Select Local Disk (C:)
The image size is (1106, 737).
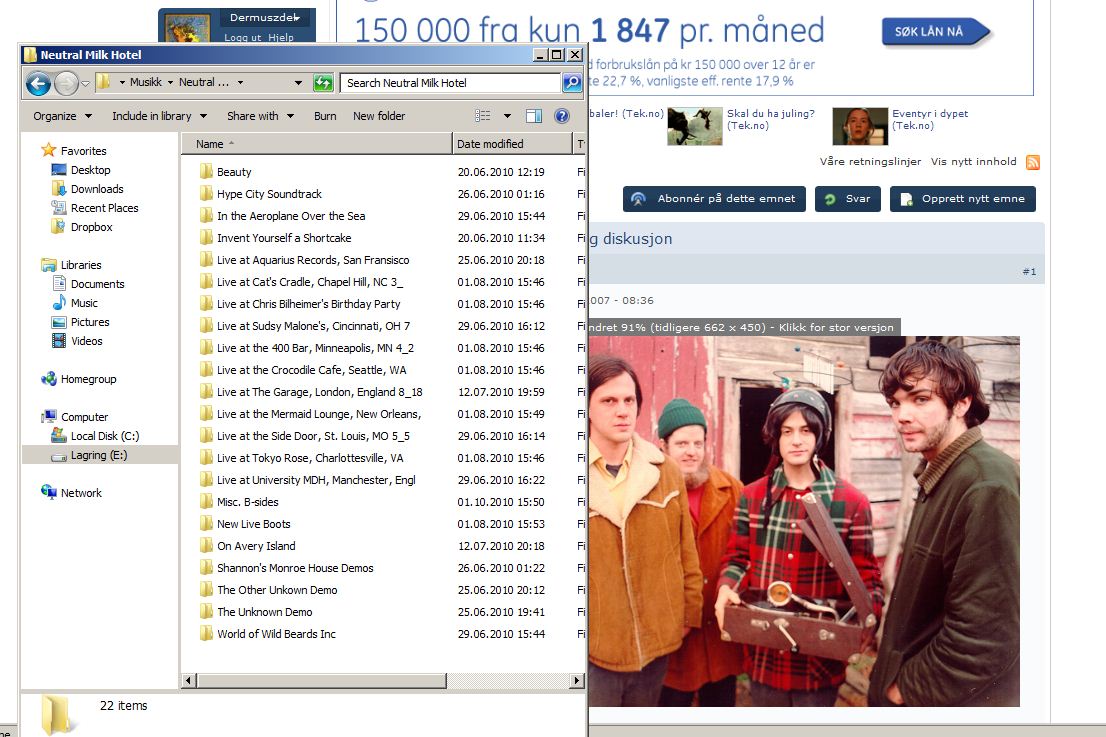(105, 436)
